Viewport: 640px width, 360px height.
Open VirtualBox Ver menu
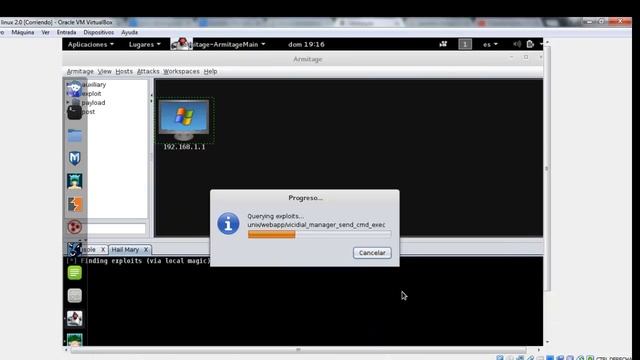click(45, 32)
